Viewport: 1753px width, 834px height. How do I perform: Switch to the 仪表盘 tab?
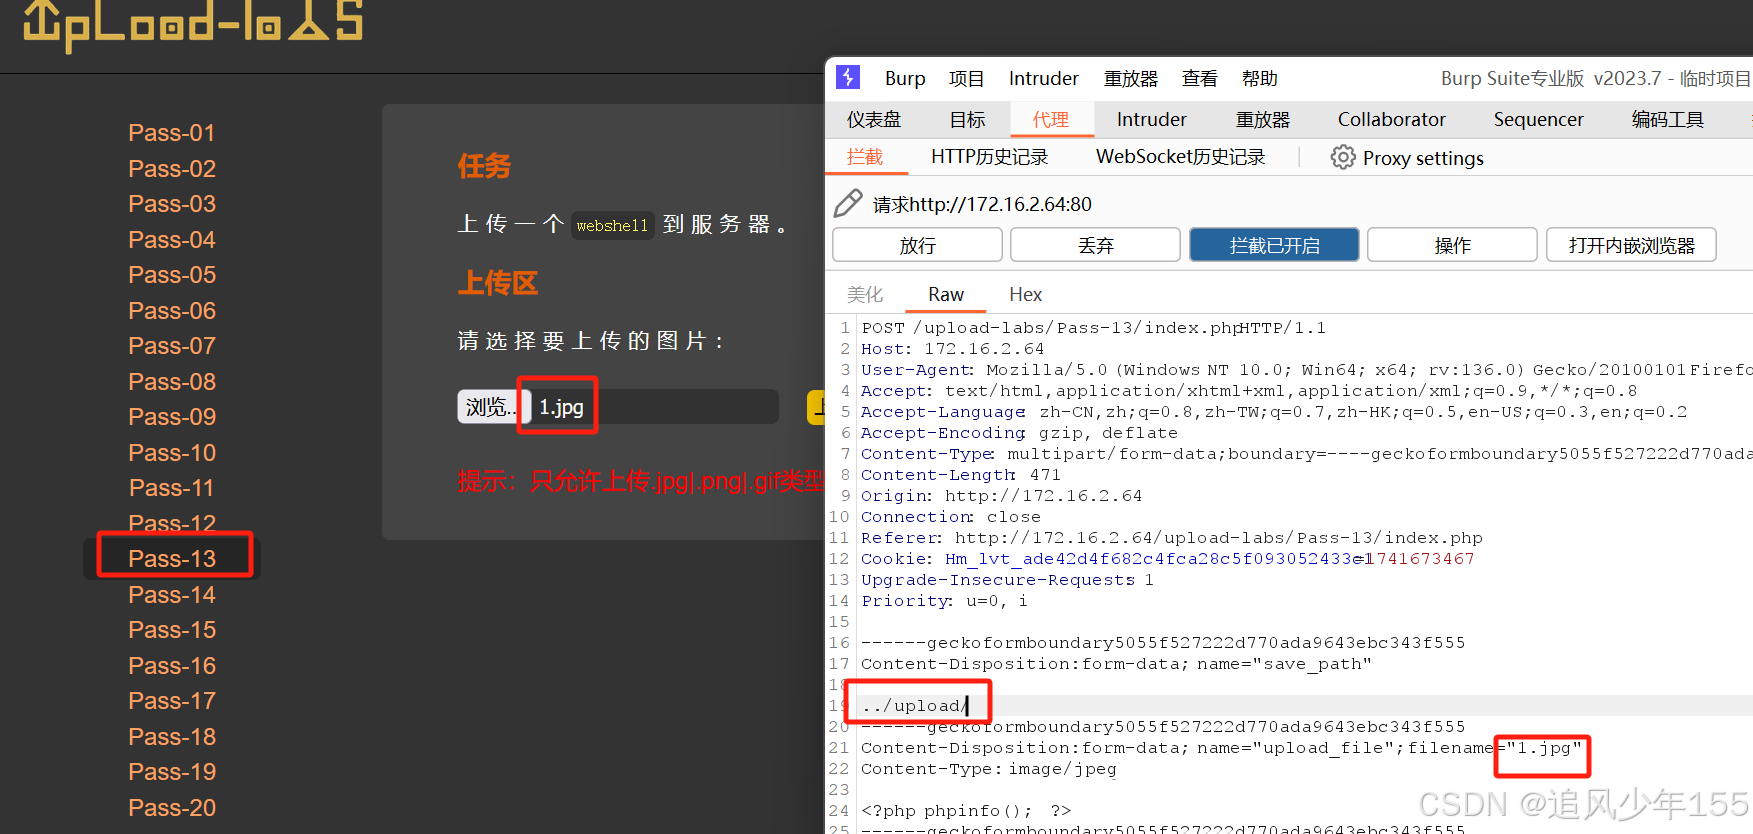click(x=874, y=120)
